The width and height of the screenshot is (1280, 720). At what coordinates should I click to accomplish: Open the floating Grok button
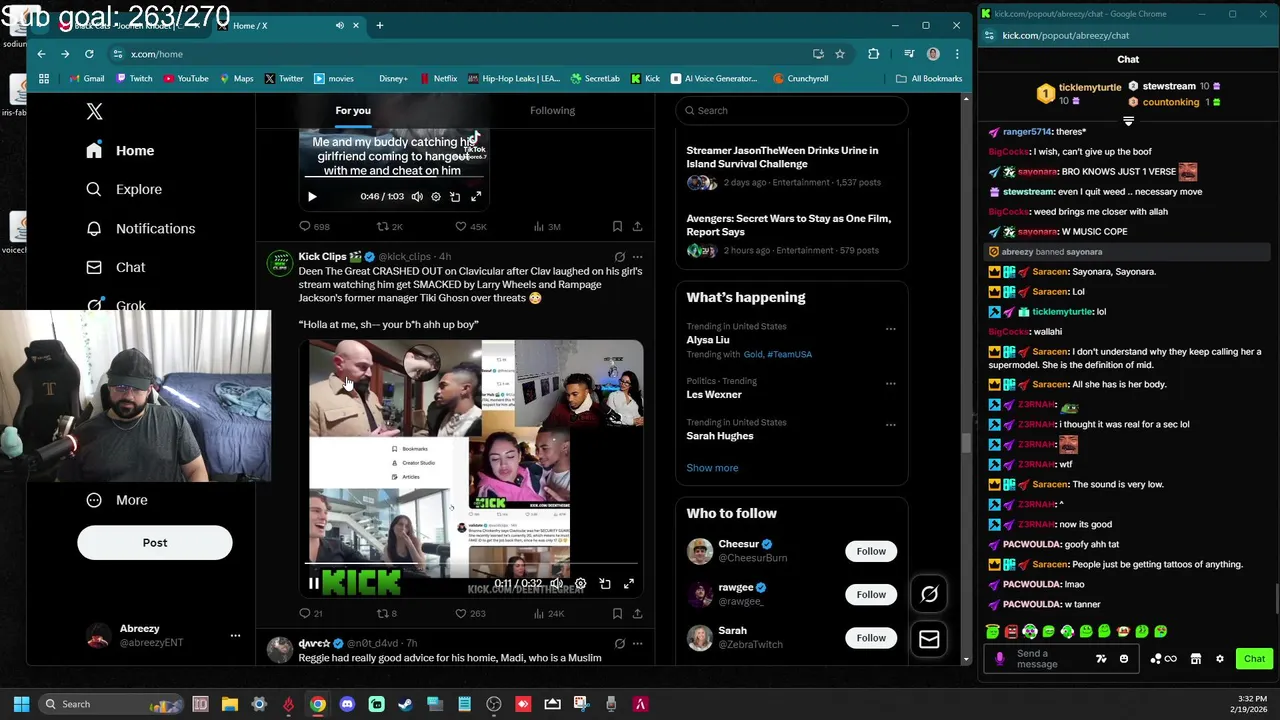click(x=929, y=595)
